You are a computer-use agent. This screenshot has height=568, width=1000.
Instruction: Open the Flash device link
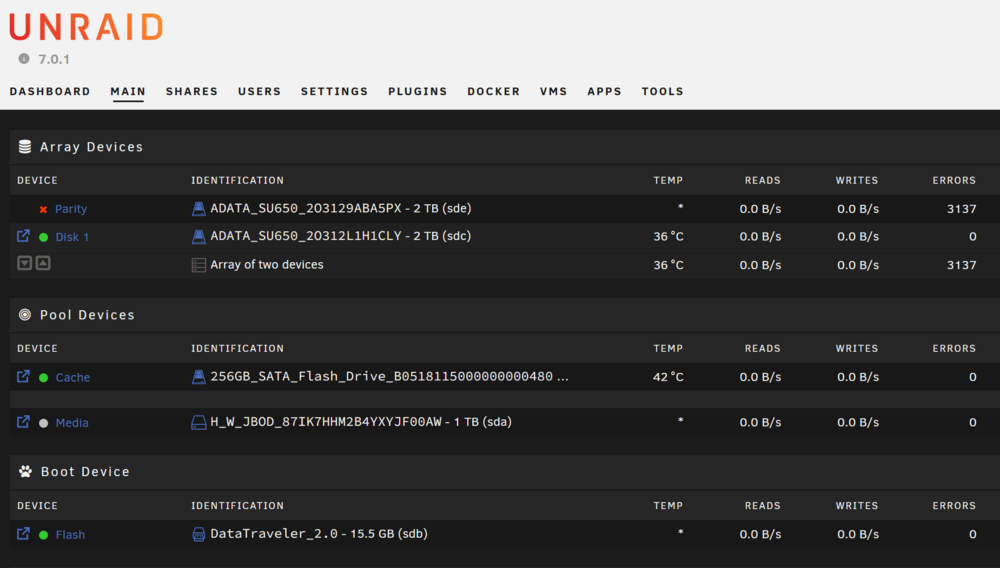(70, 535)
